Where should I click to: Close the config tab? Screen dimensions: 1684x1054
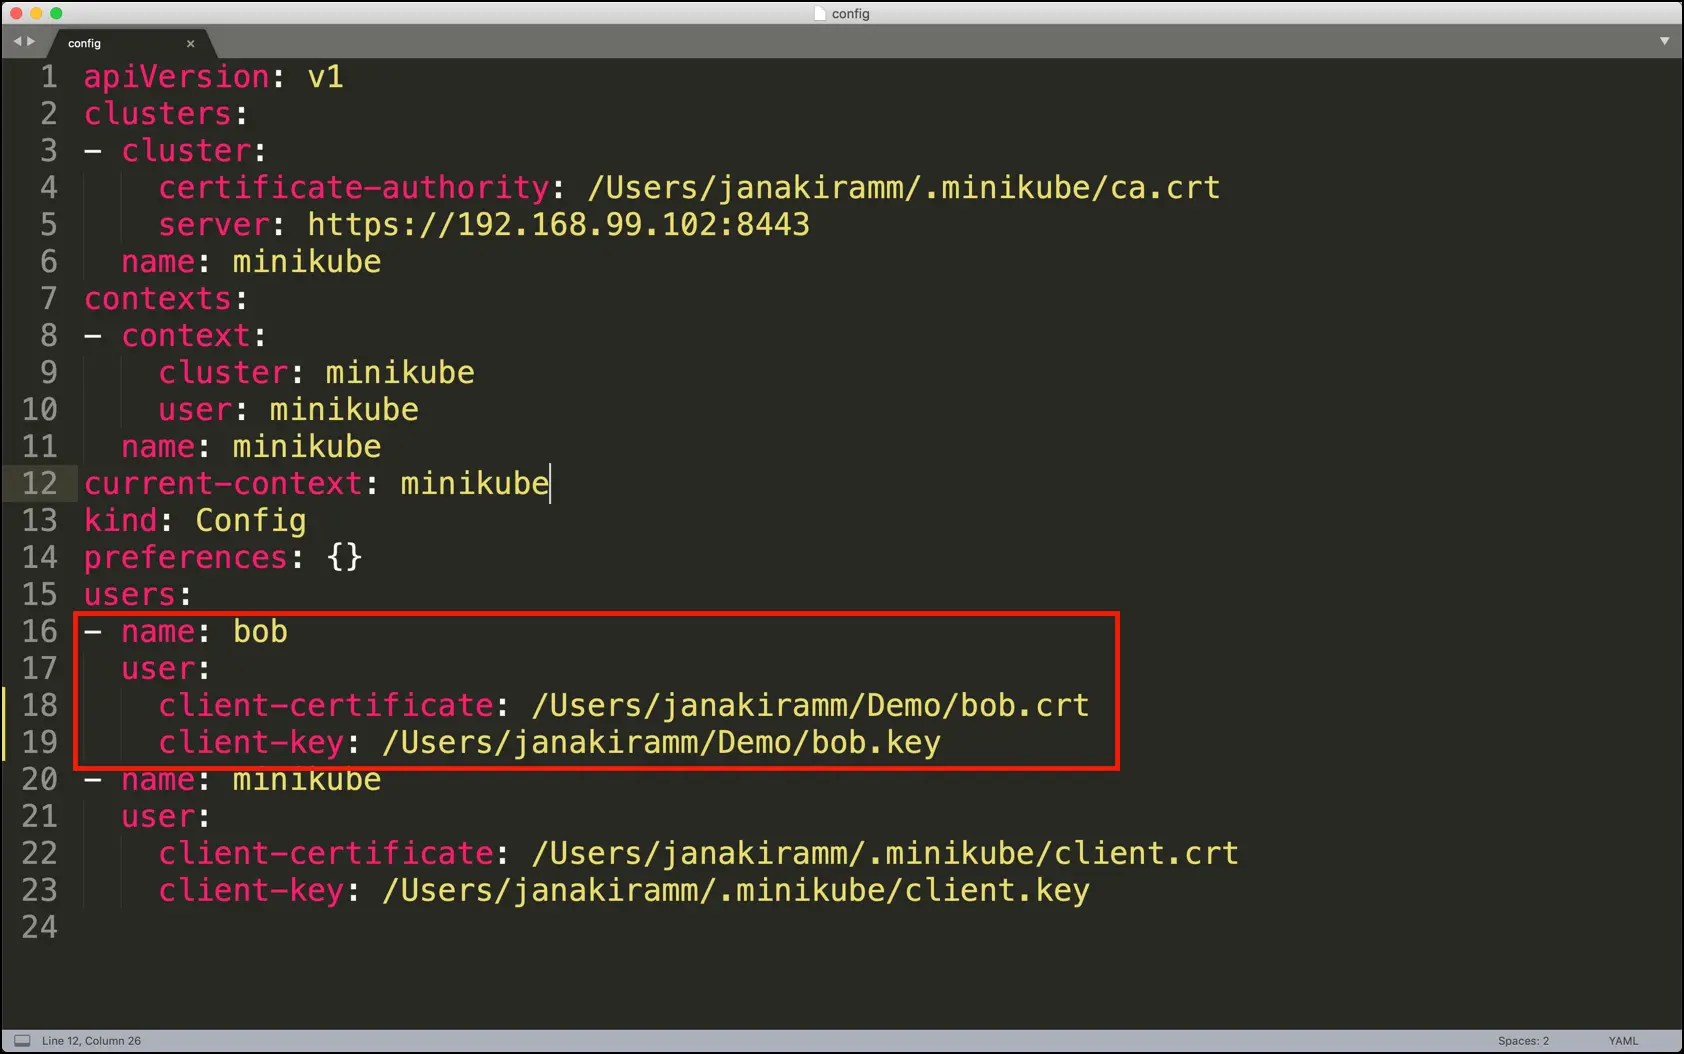click(190, 43)
